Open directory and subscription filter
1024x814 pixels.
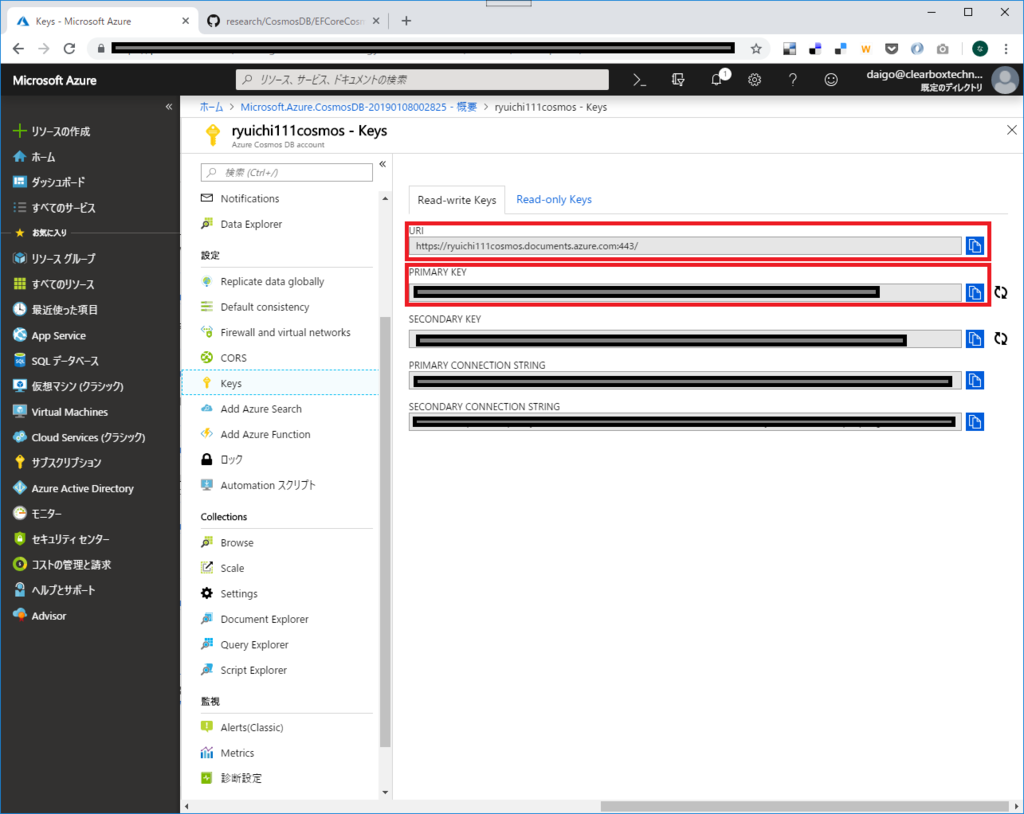click(678, 80)
